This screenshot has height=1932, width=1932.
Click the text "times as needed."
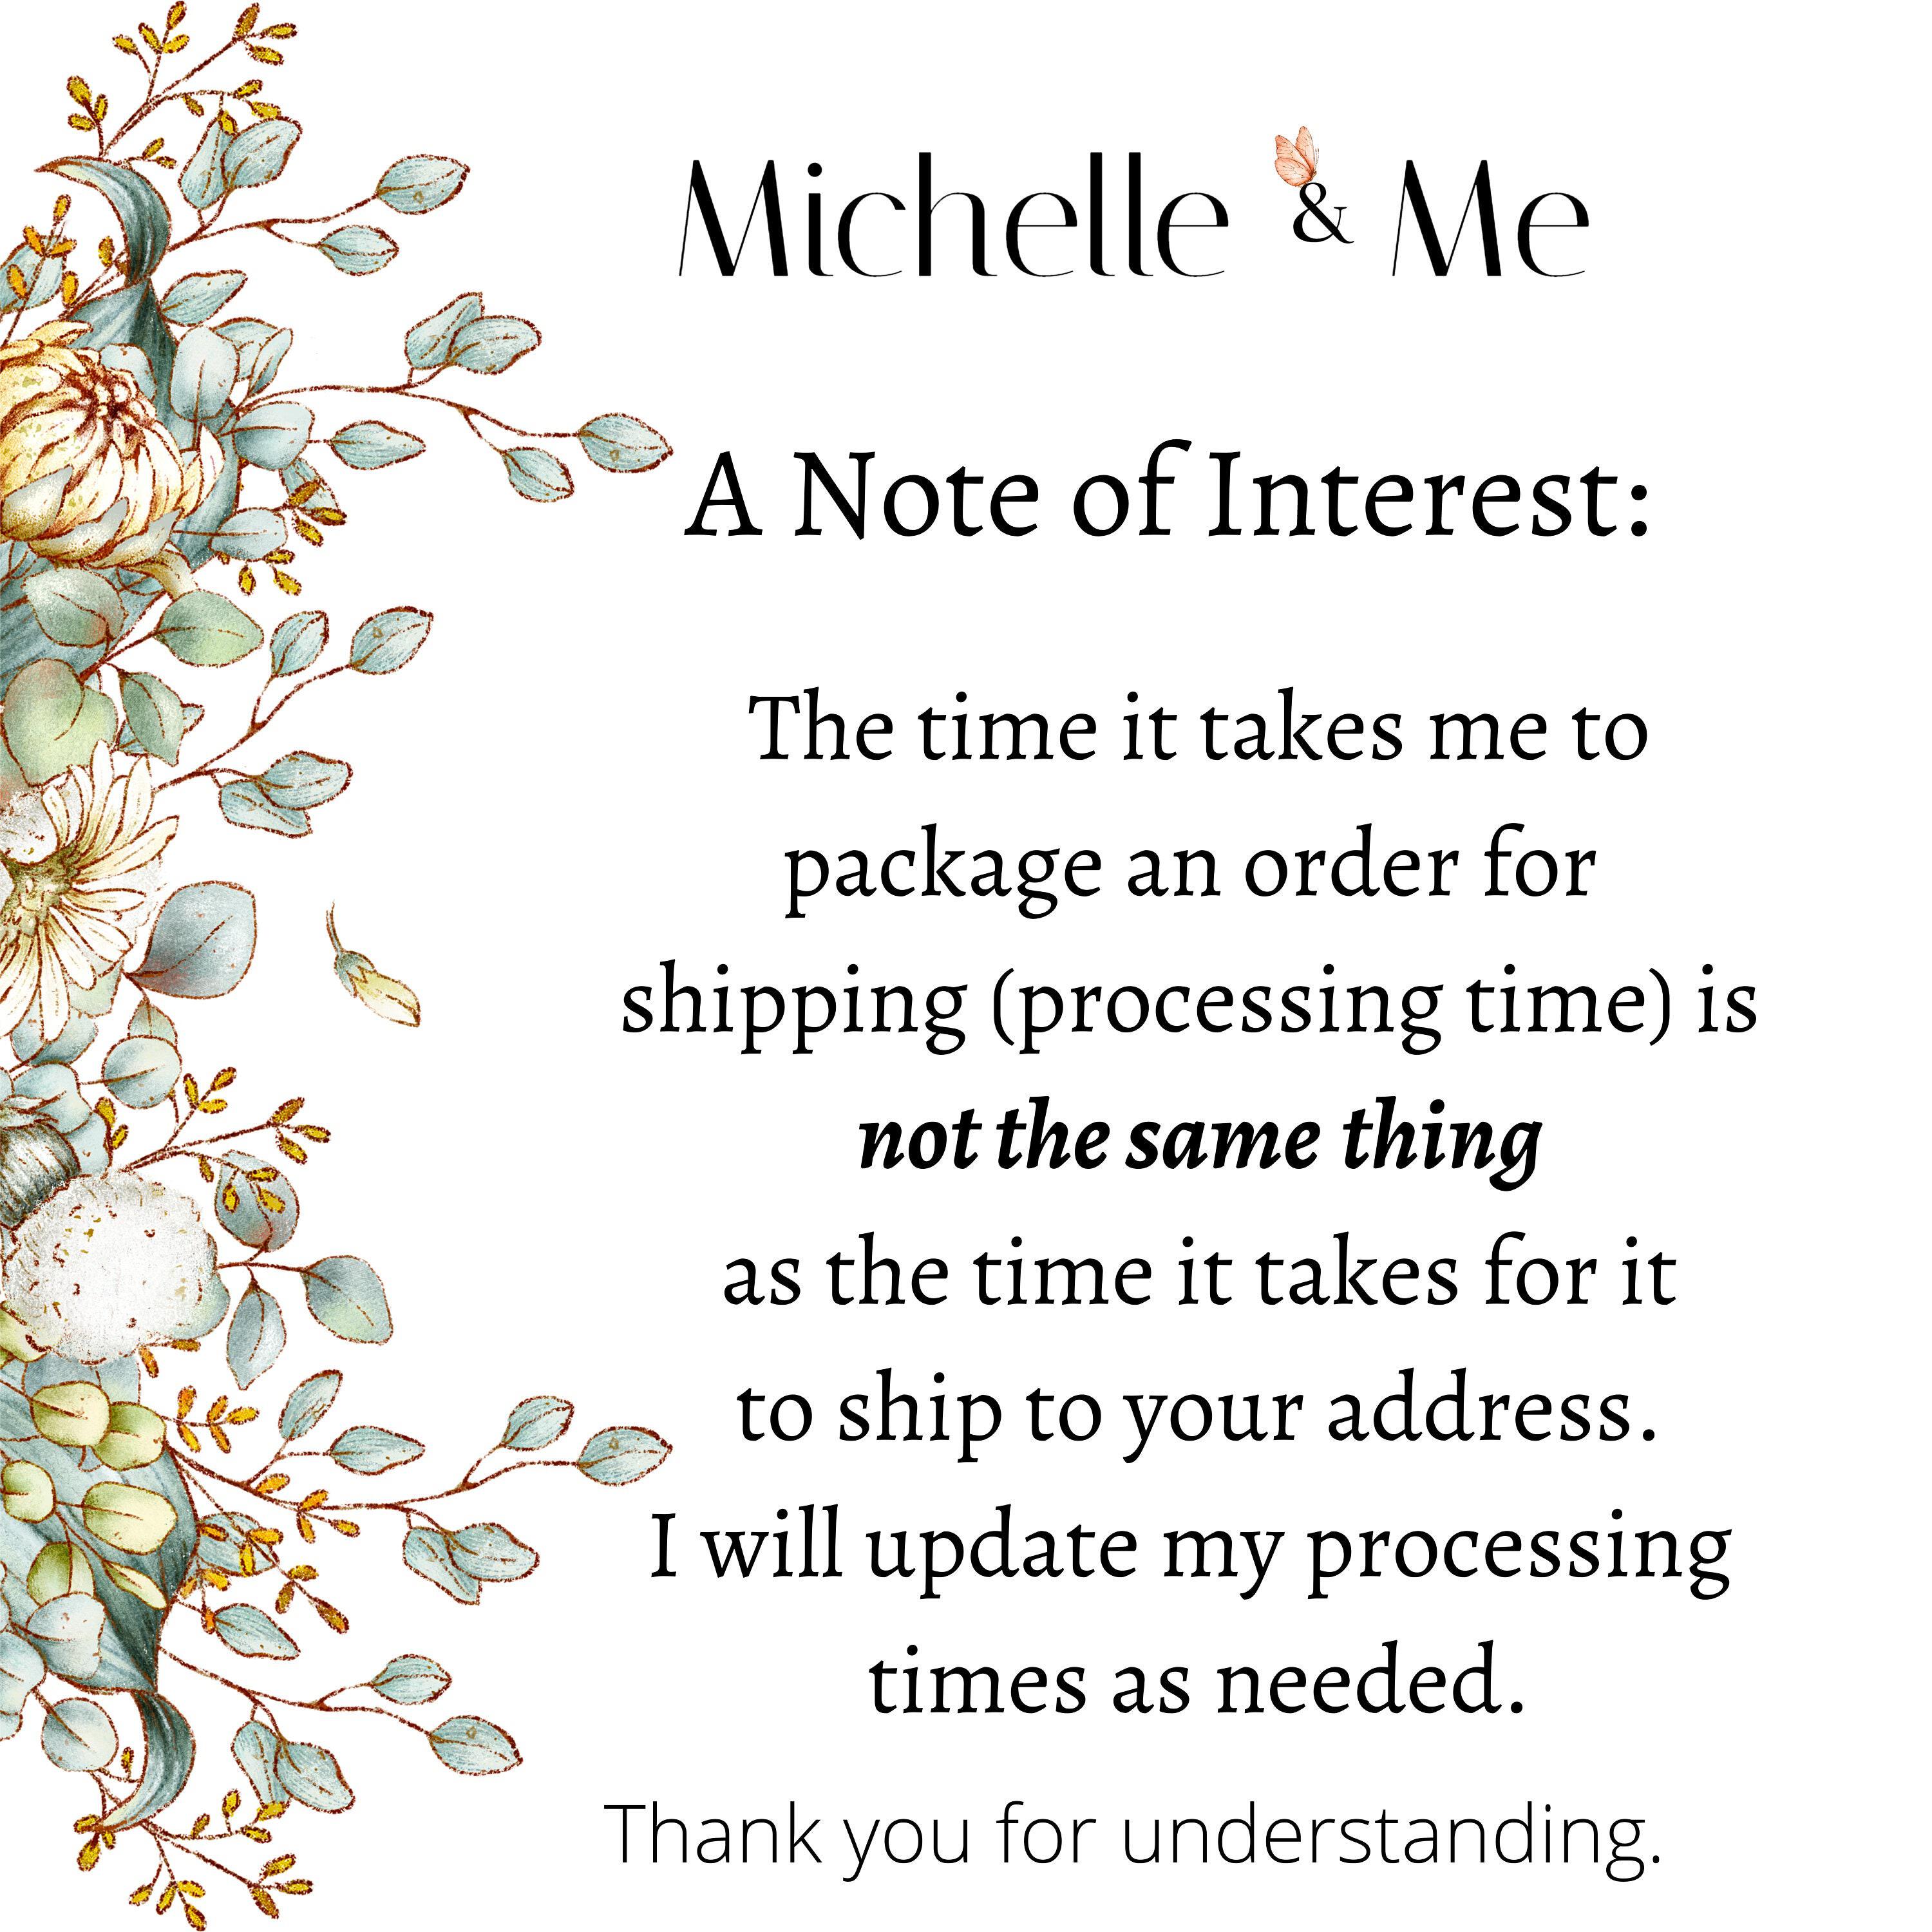1198,1686
